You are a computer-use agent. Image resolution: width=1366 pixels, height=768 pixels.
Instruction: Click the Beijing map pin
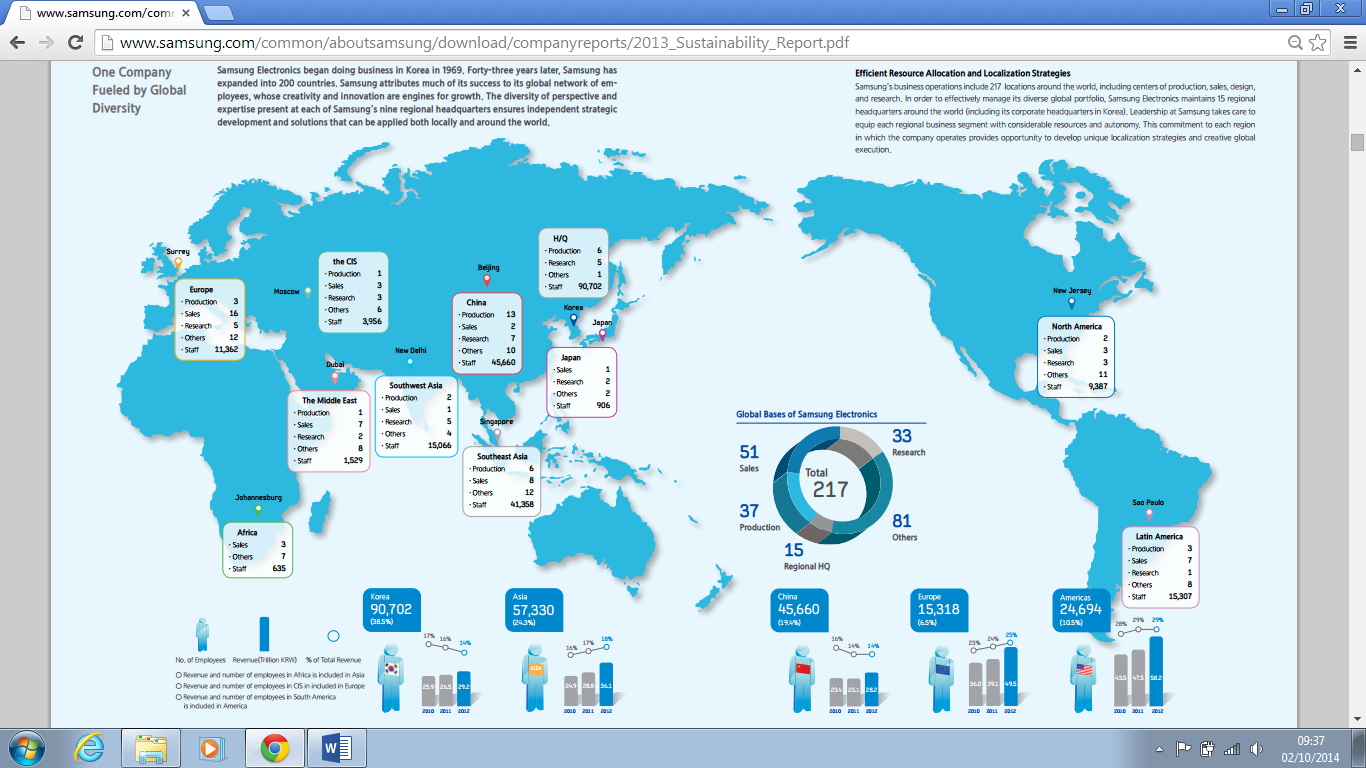[x=486, y=280]
